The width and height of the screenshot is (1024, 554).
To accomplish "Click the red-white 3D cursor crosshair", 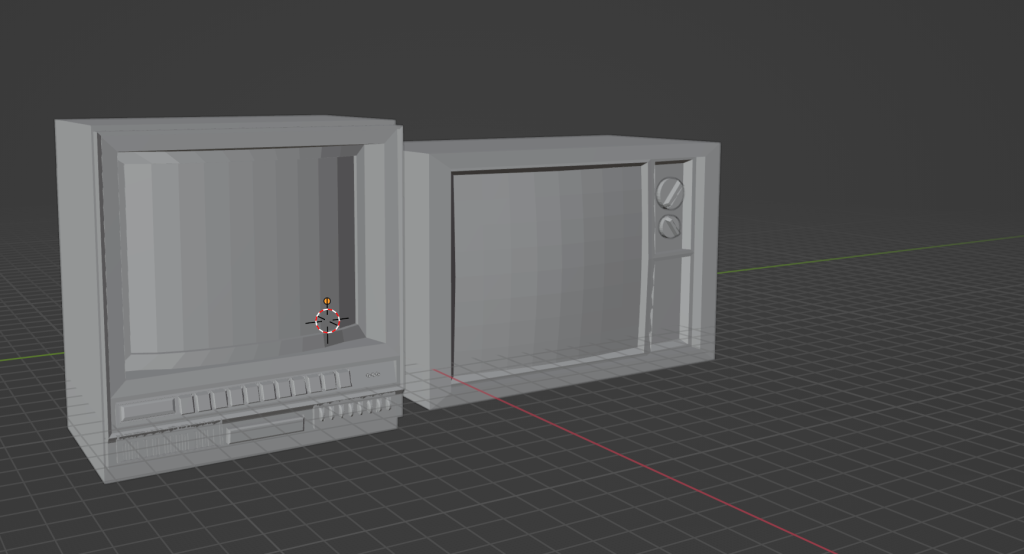I will pos(328,321).
